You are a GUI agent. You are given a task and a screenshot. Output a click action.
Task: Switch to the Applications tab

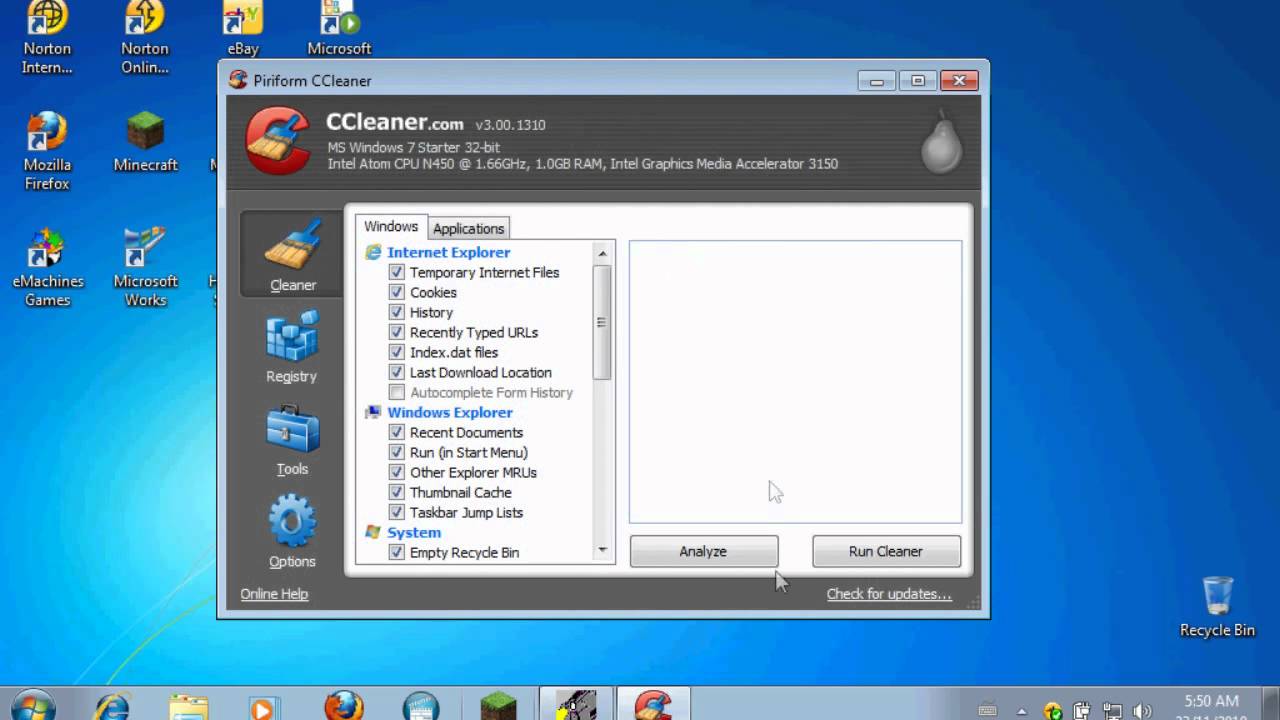468,228
